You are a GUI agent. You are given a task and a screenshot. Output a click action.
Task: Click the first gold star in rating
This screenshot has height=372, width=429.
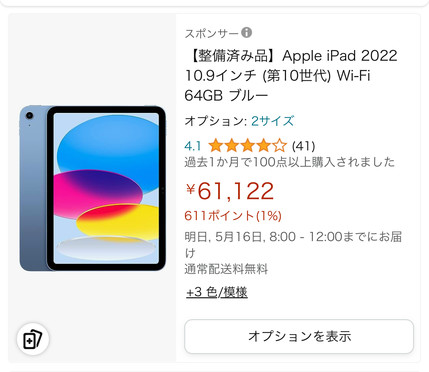[215, 146]
